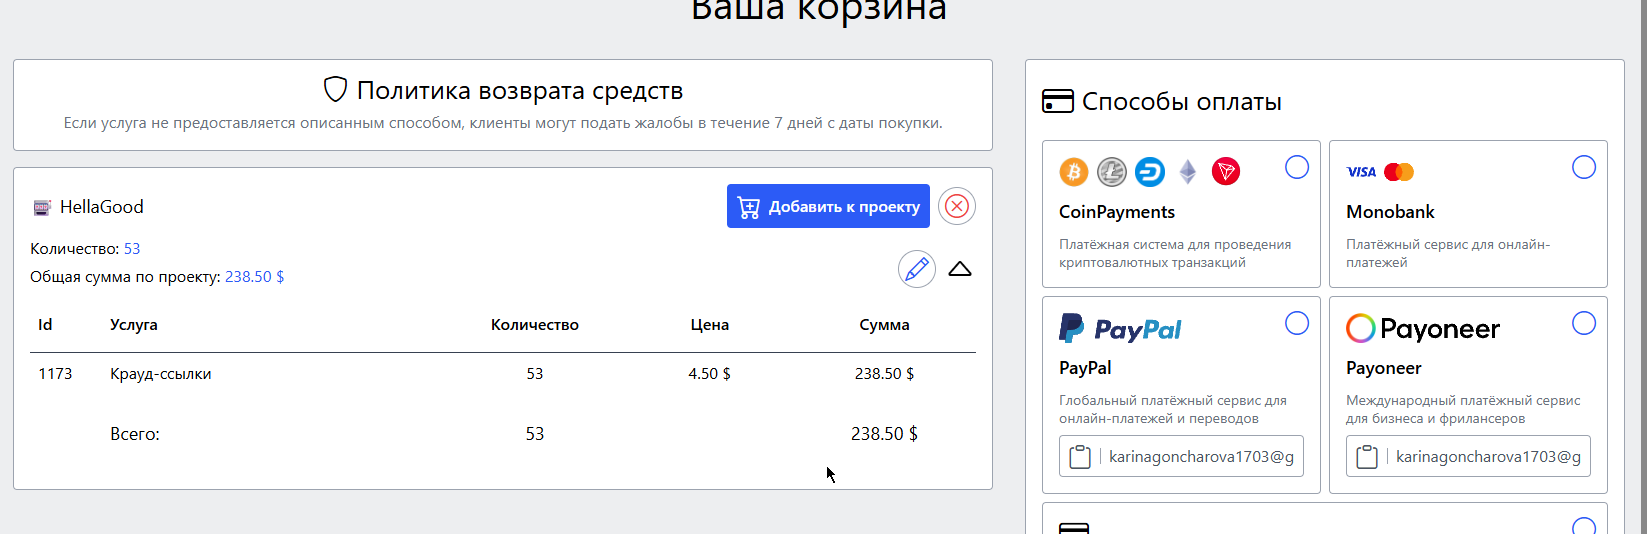Click the Litecoin icon in CoinPayments

1112,172
